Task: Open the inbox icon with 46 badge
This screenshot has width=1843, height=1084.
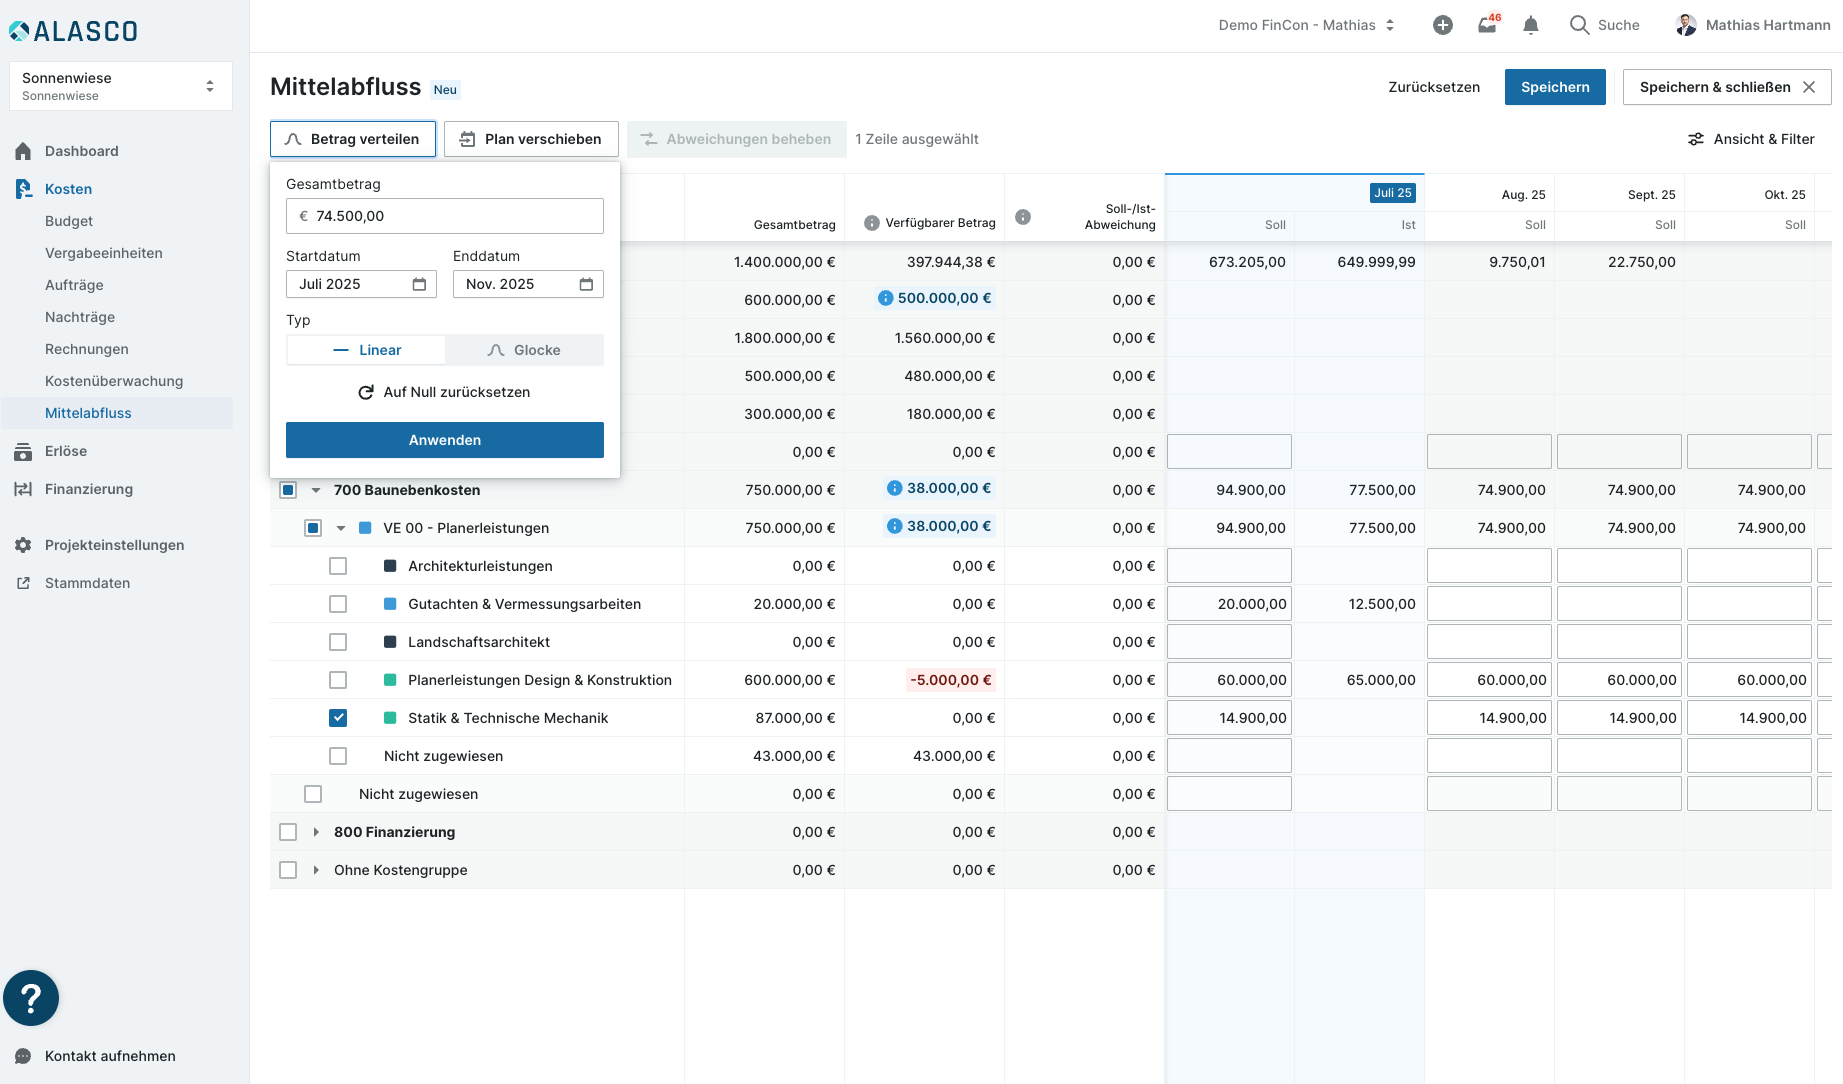Action: pyautogui.click(x=1487, y=25)
